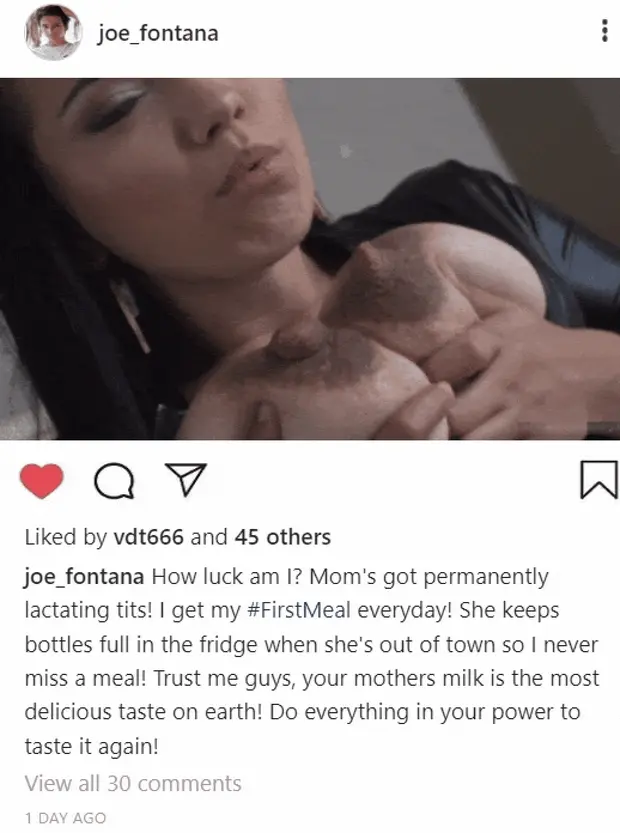Click the 1 DAY AGO timestamp
Image resolution: width=620 pixels, height=833 pixels.
pos(65,818)
